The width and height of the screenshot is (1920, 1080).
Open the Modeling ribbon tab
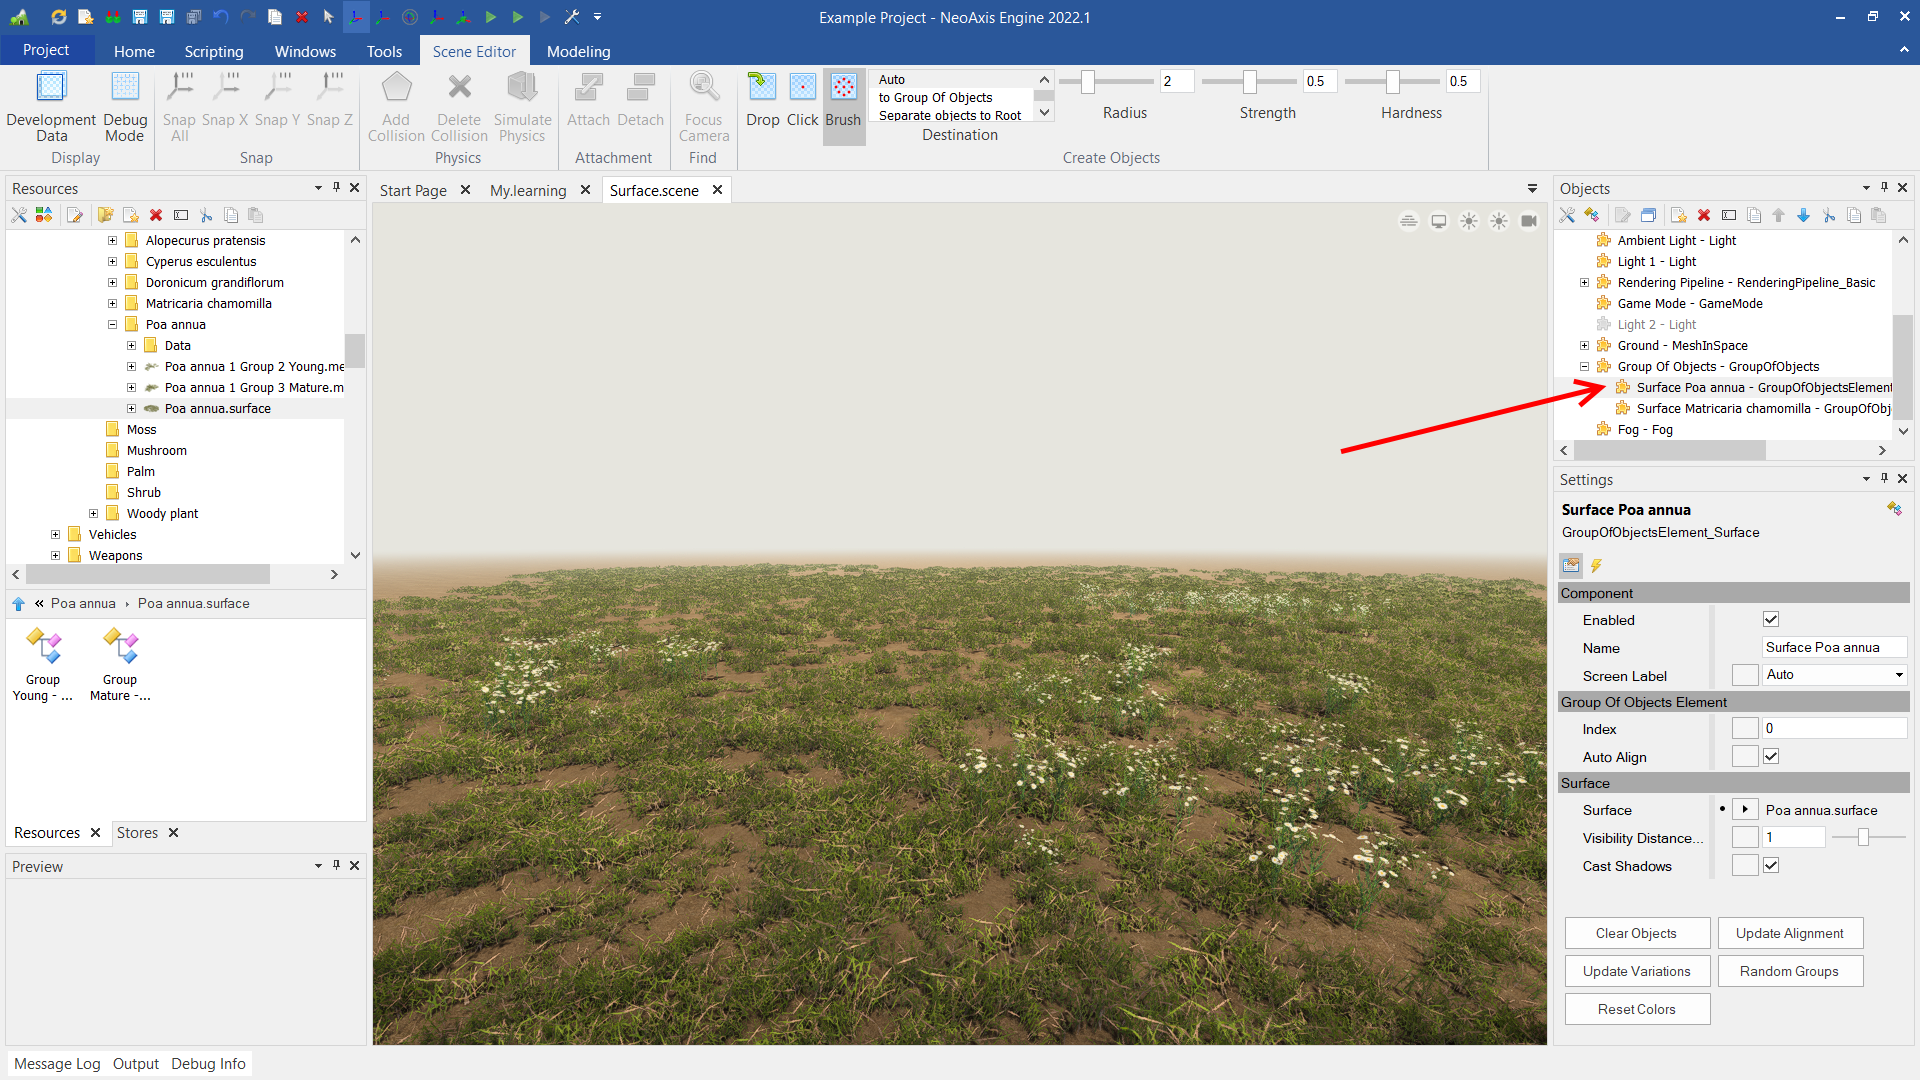(578, 51)
